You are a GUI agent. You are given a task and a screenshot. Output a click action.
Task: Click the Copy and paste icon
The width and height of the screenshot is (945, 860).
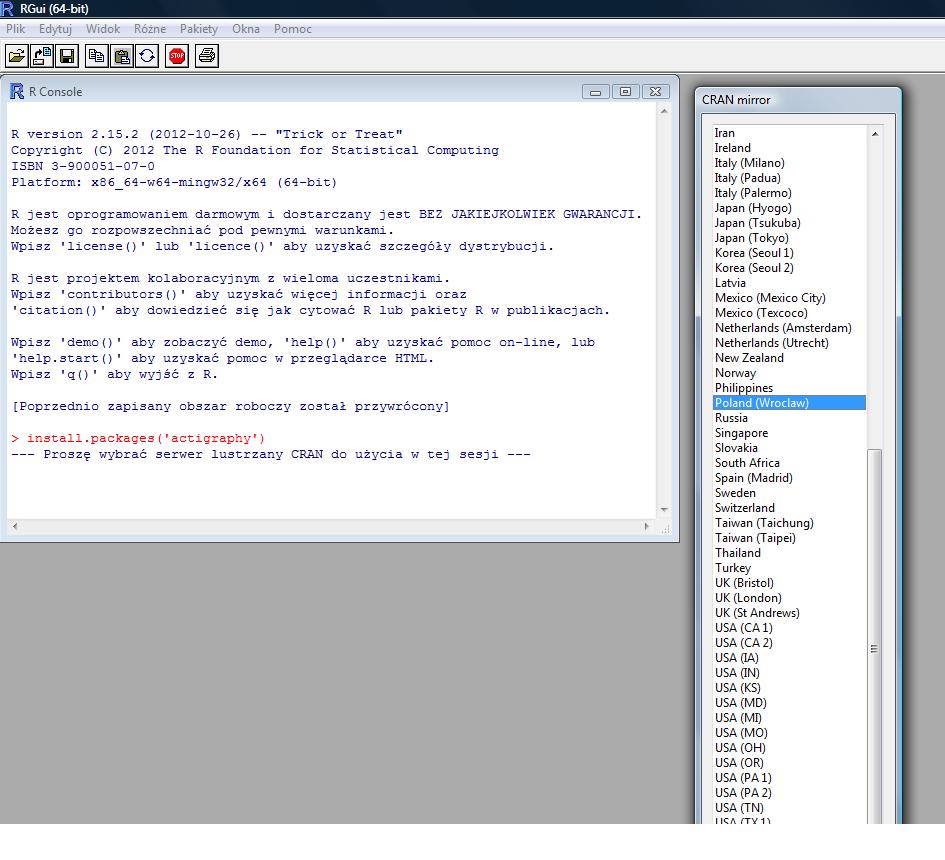click(147, 56)
